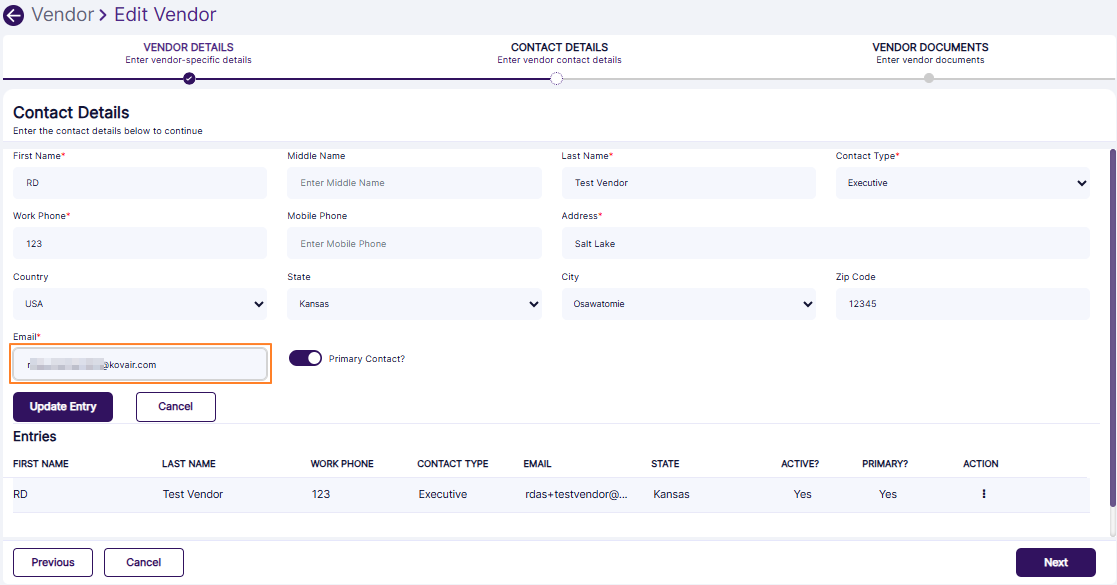Click Cancel next to Update Entry
1117x585 pixels.
coord(176,407)
